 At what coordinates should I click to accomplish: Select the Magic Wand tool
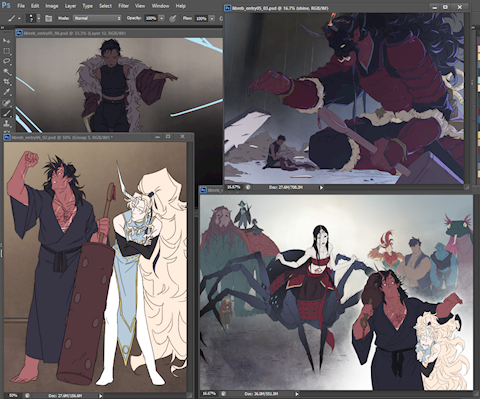tap(6, 72)
